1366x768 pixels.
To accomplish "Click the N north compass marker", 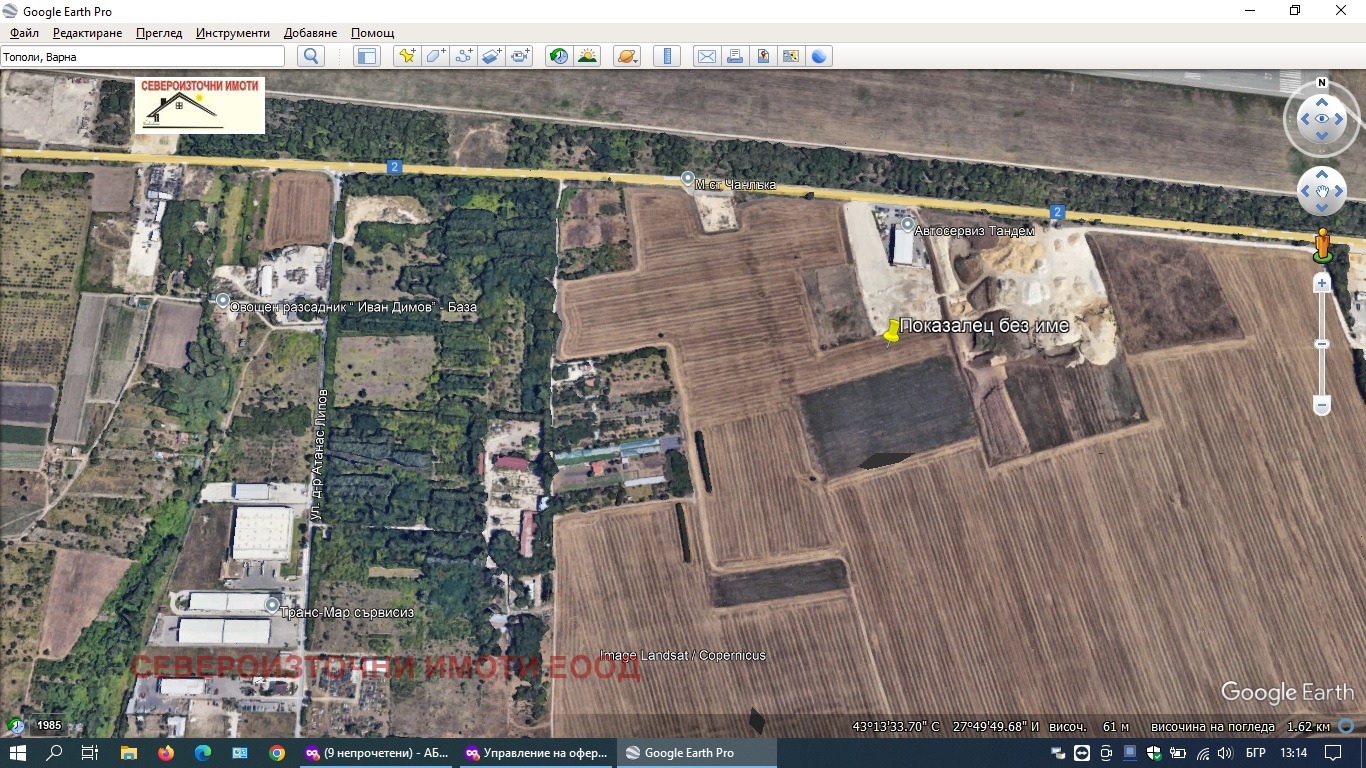I will pos(1322,83).
